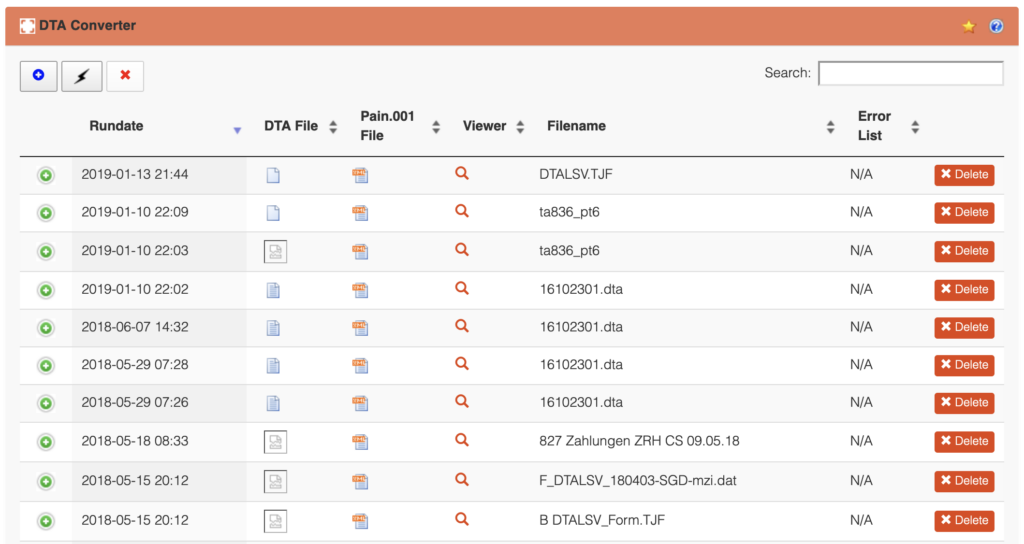Sort table by Rundate column

pos(116,126)
